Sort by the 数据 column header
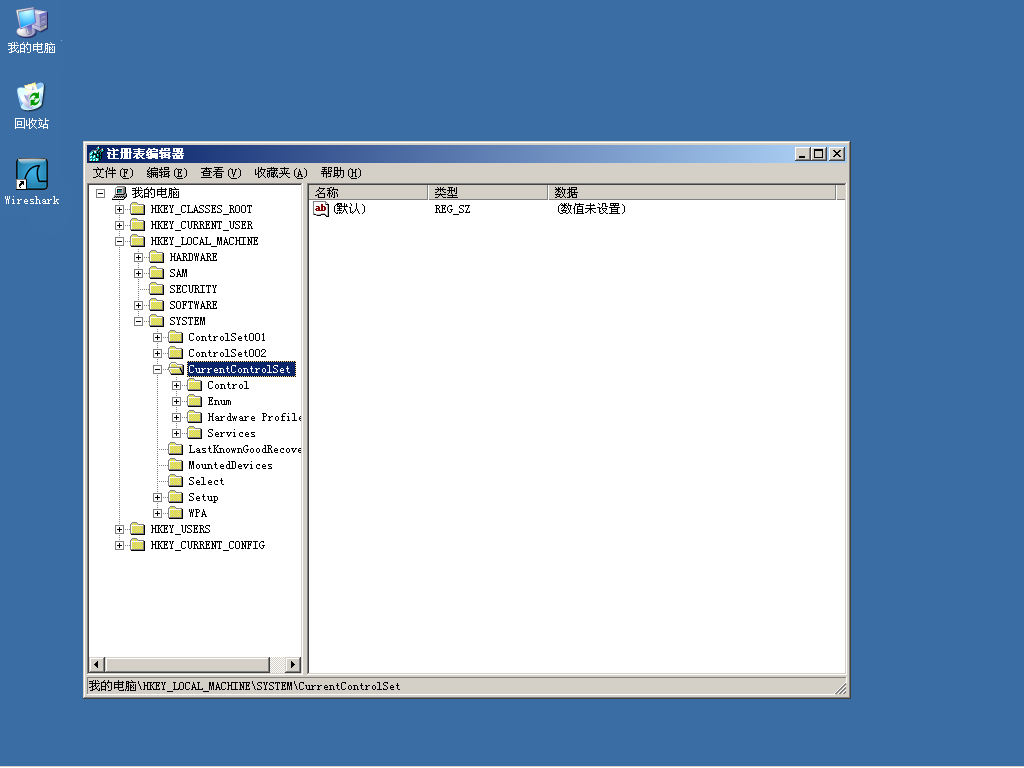This screenshot has height=768, width=1024. pos(692,192)
